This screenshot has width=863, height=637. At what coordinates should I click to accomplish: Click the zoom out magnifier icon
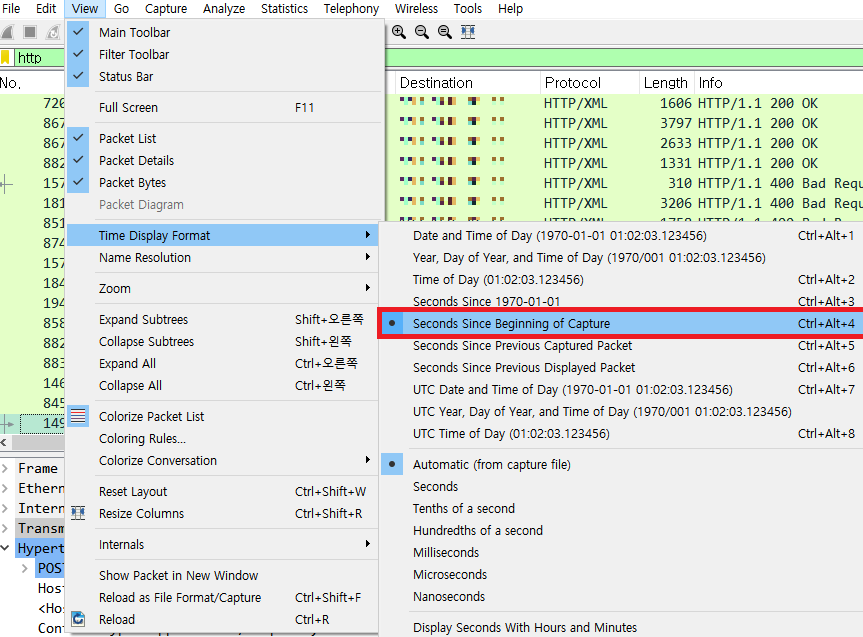coord(422,32)
